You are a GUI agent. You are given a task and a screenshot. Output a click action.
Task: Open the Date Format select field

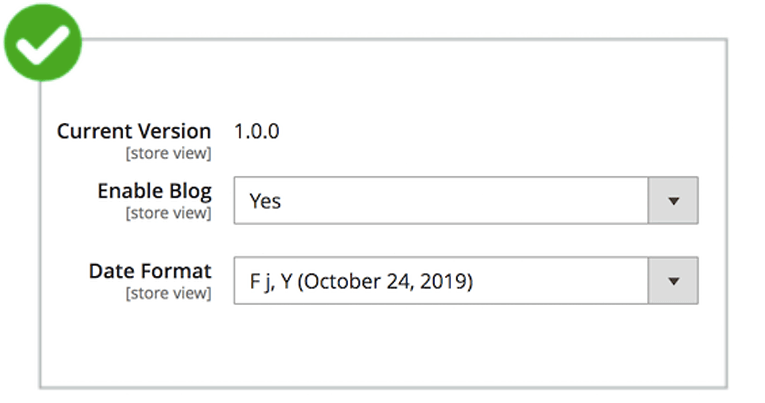pyautogui.click(x=441, y=281)
